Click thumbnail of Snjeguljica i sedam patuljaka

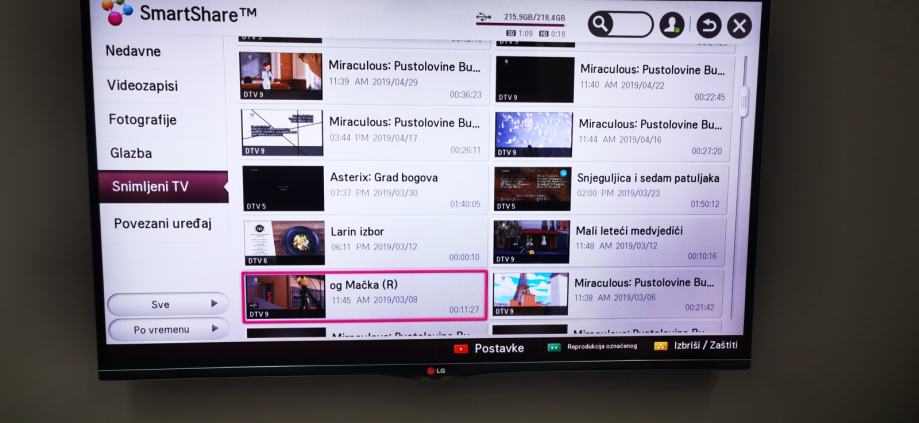pos(532,189)
